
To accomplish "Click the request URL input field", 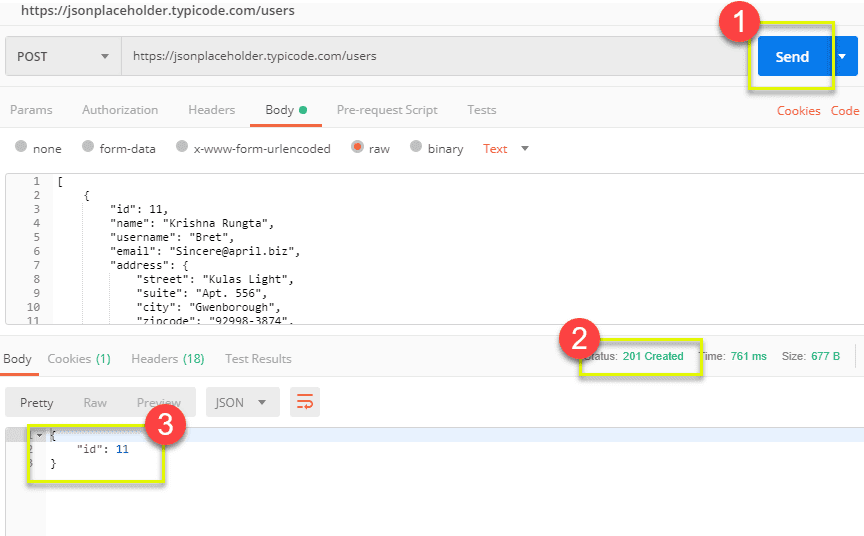I will click(x=430, y=57).
